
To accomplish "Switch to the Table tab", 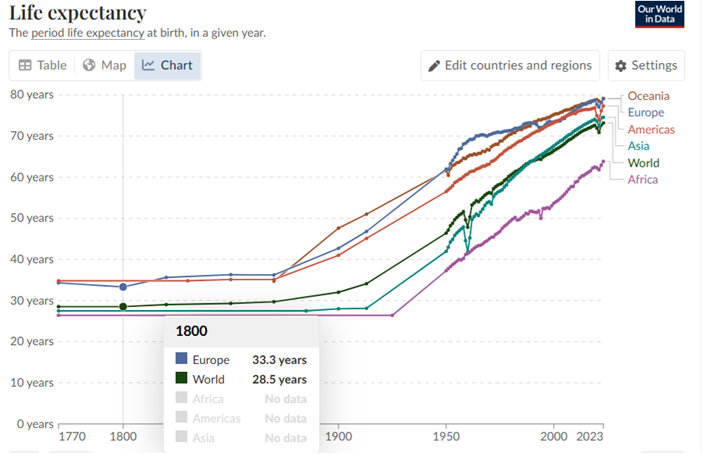I will coord(43,65).
